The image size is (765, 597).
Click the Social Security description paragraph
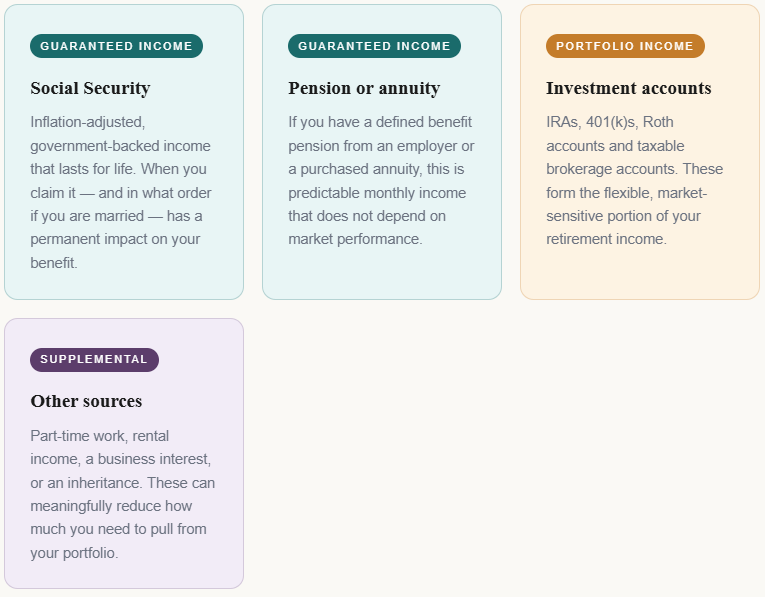121,192
